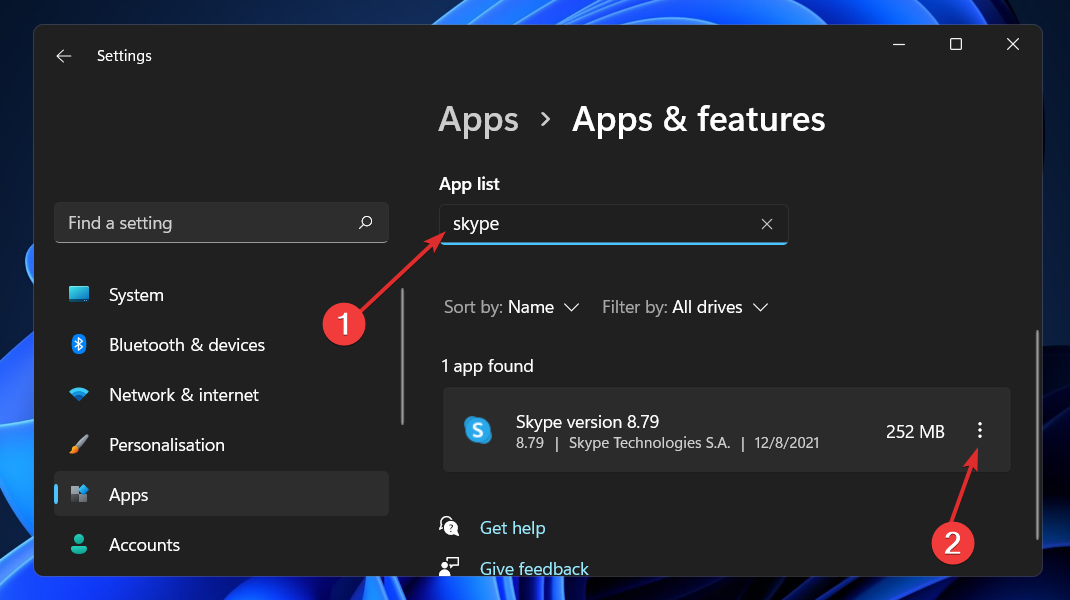Click the search magnifier in Find a setting
1070x600 pixels.
pyautogui.click(x=366, y=222)
